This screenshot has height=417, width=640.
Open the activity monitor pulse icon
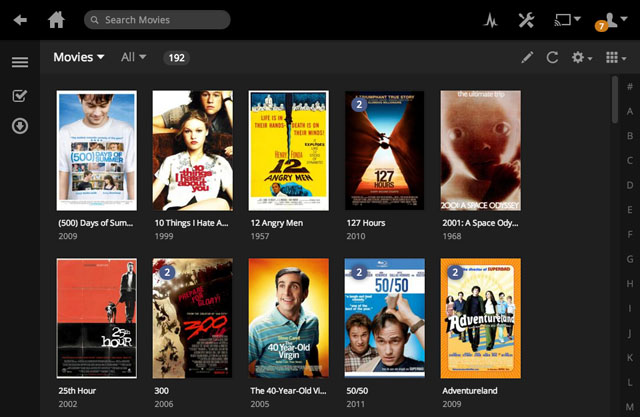point(491,20)
